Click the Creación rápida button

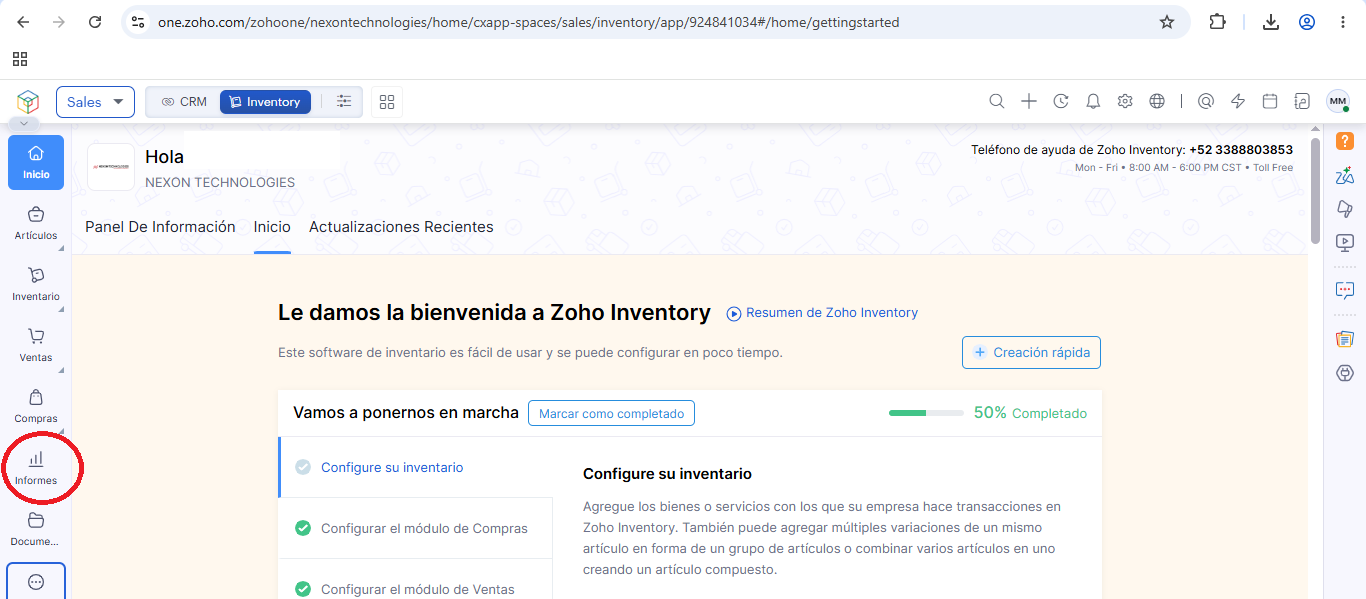tap(1032, 352)
